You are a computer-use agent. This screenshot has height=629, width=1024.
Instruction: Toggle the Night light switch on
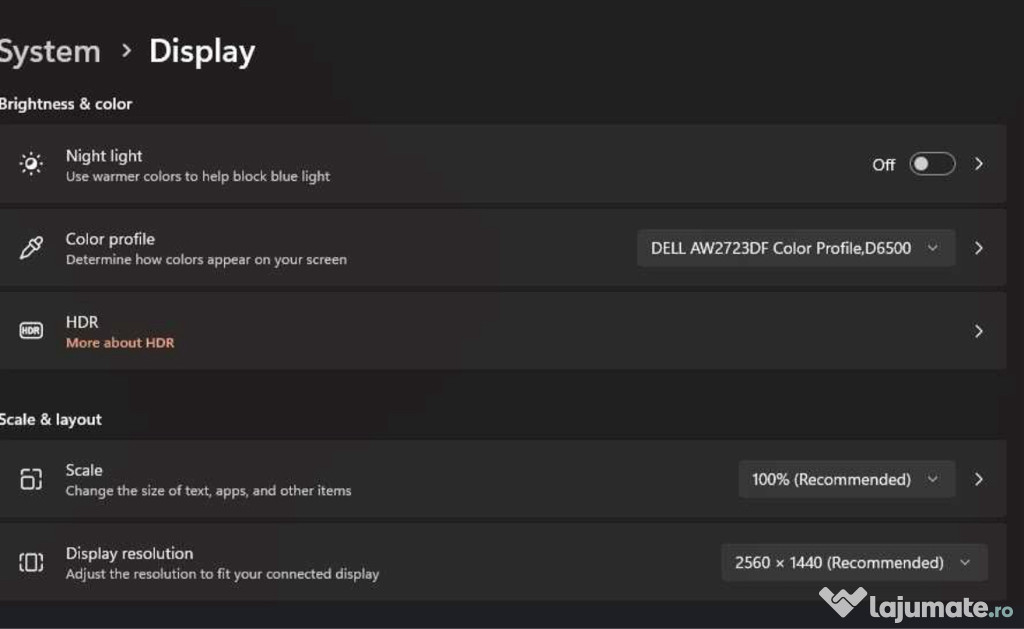pos(932,164)
